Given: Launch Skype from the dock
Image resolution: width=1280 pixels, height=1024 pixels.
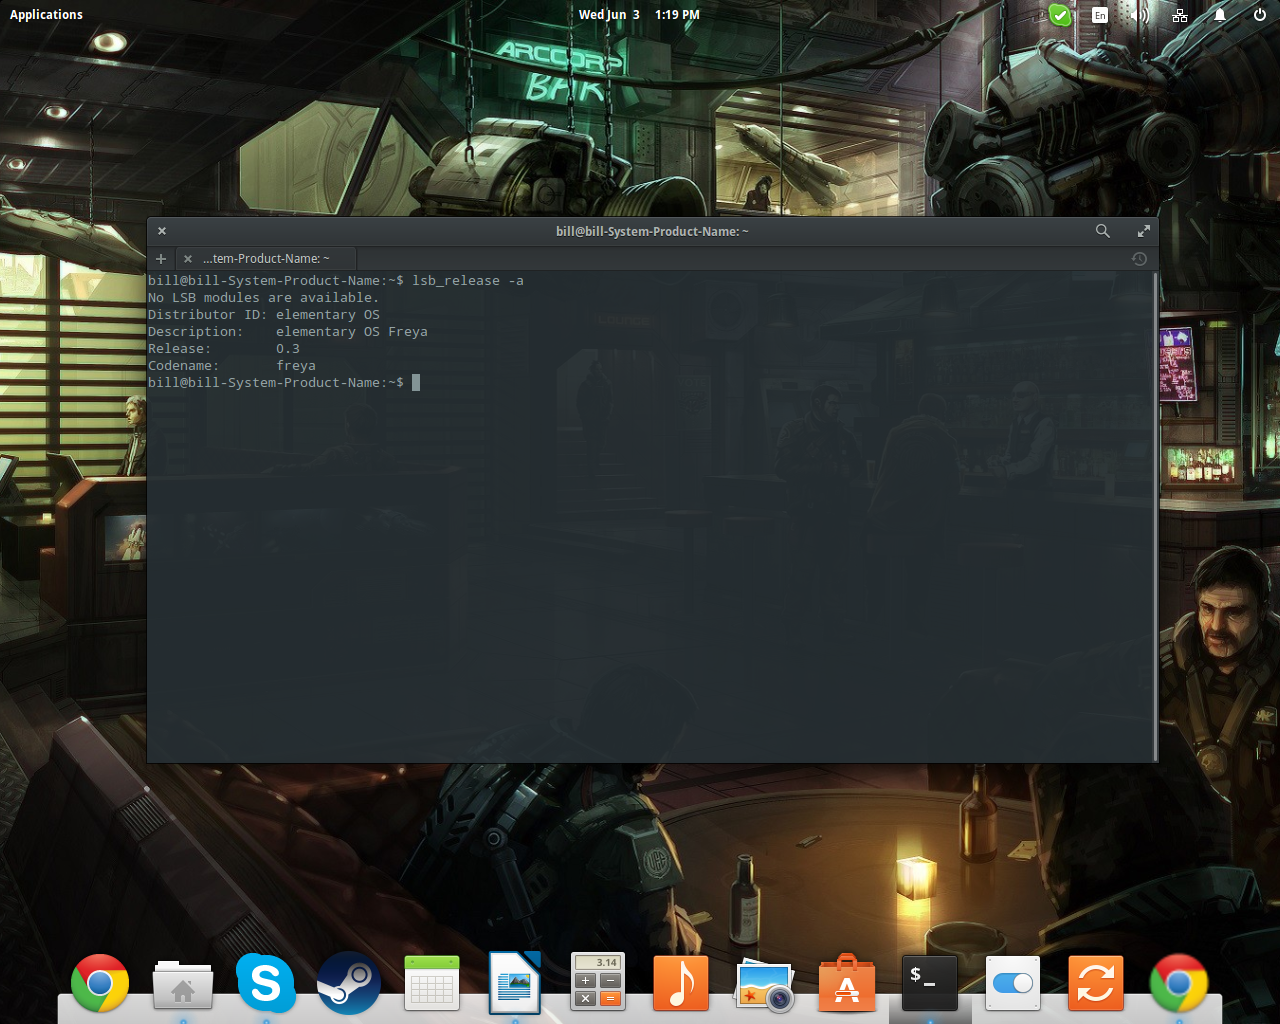Looking at the screenshot, I should pyautogui.click(x=266, y=984).
